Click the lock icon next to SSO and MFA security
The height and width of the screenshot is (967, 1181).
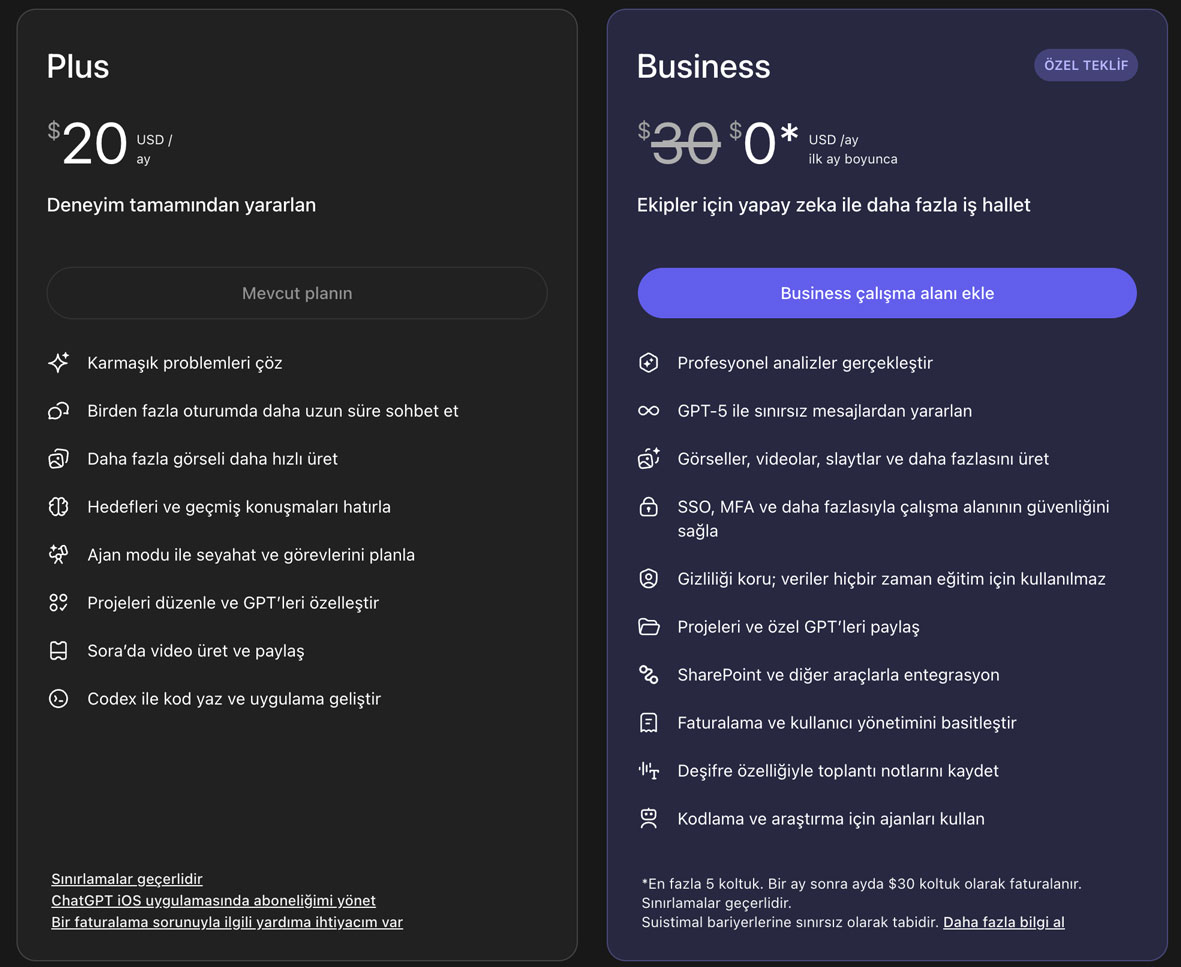point(649,507)
